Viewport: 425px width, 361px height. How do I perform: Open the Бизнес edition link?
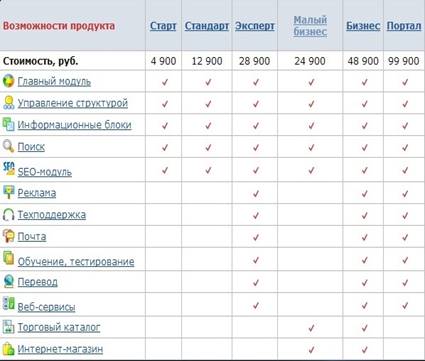(x=363, y=26)
